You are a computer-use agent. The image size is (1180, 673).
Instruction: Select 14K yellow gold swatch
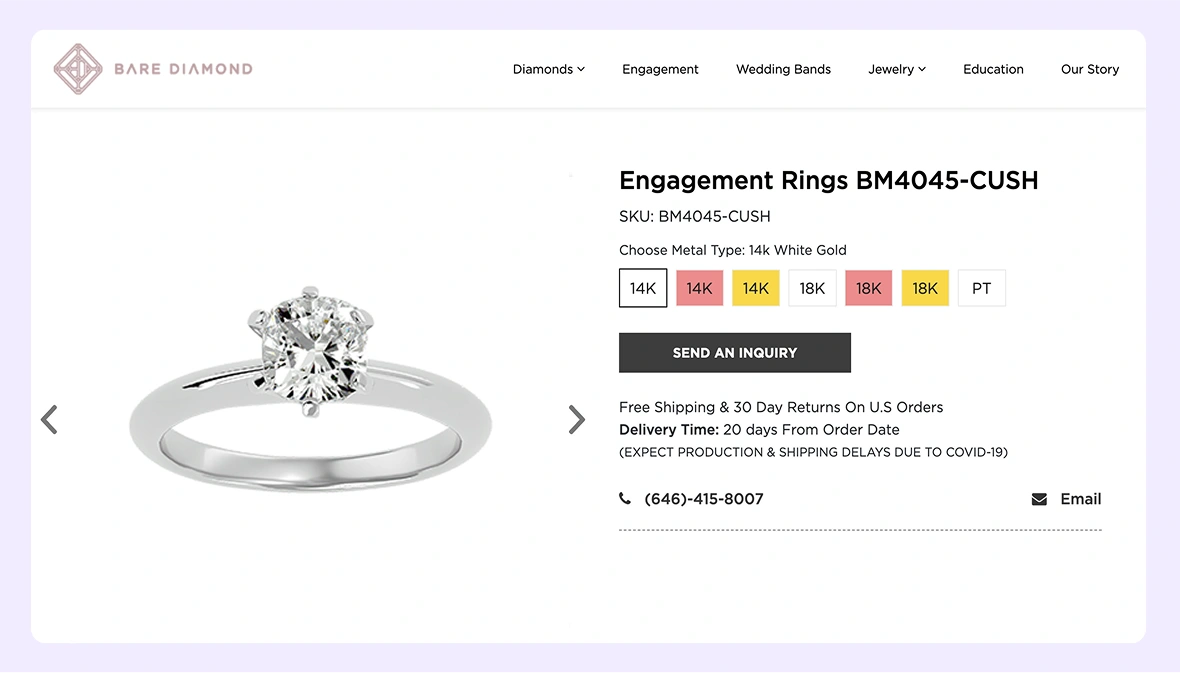756,288
